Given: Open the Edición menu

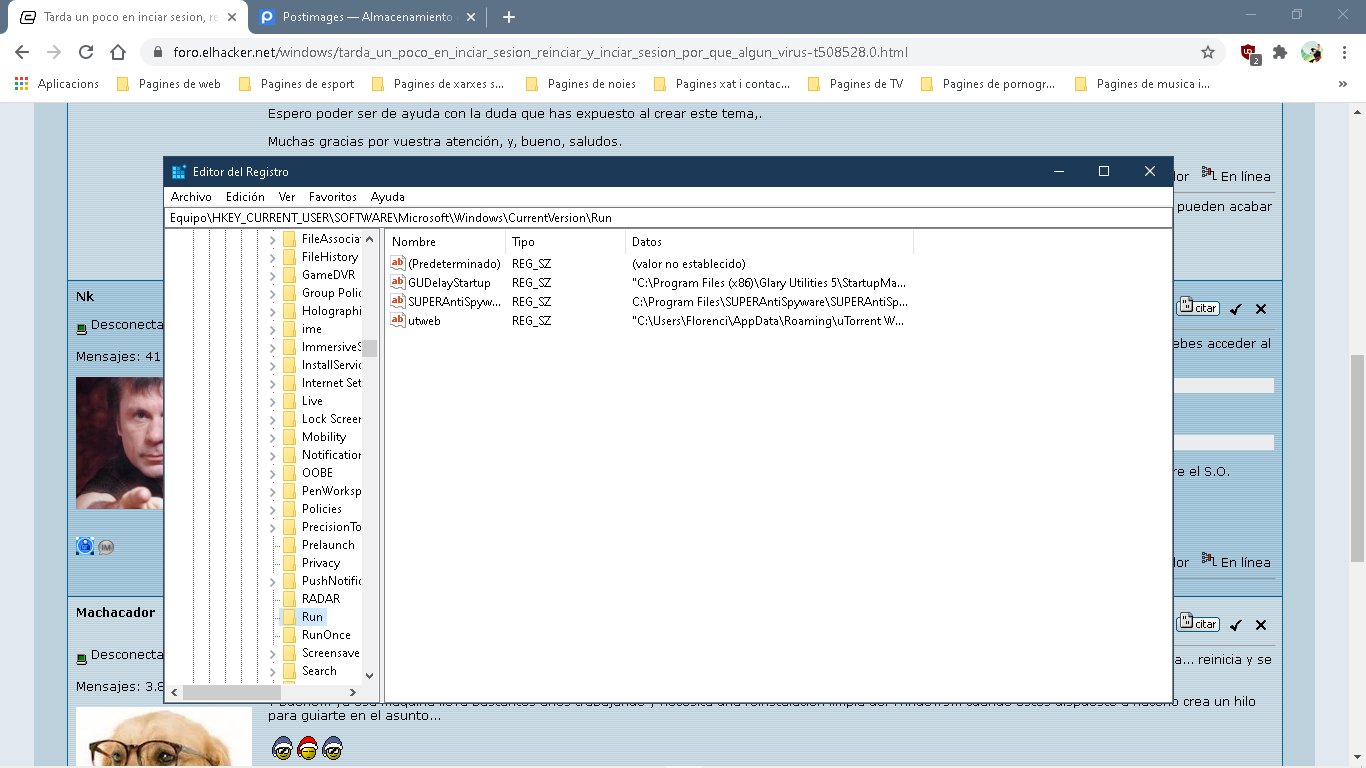Looking at the screenshot, I should 245,197.
